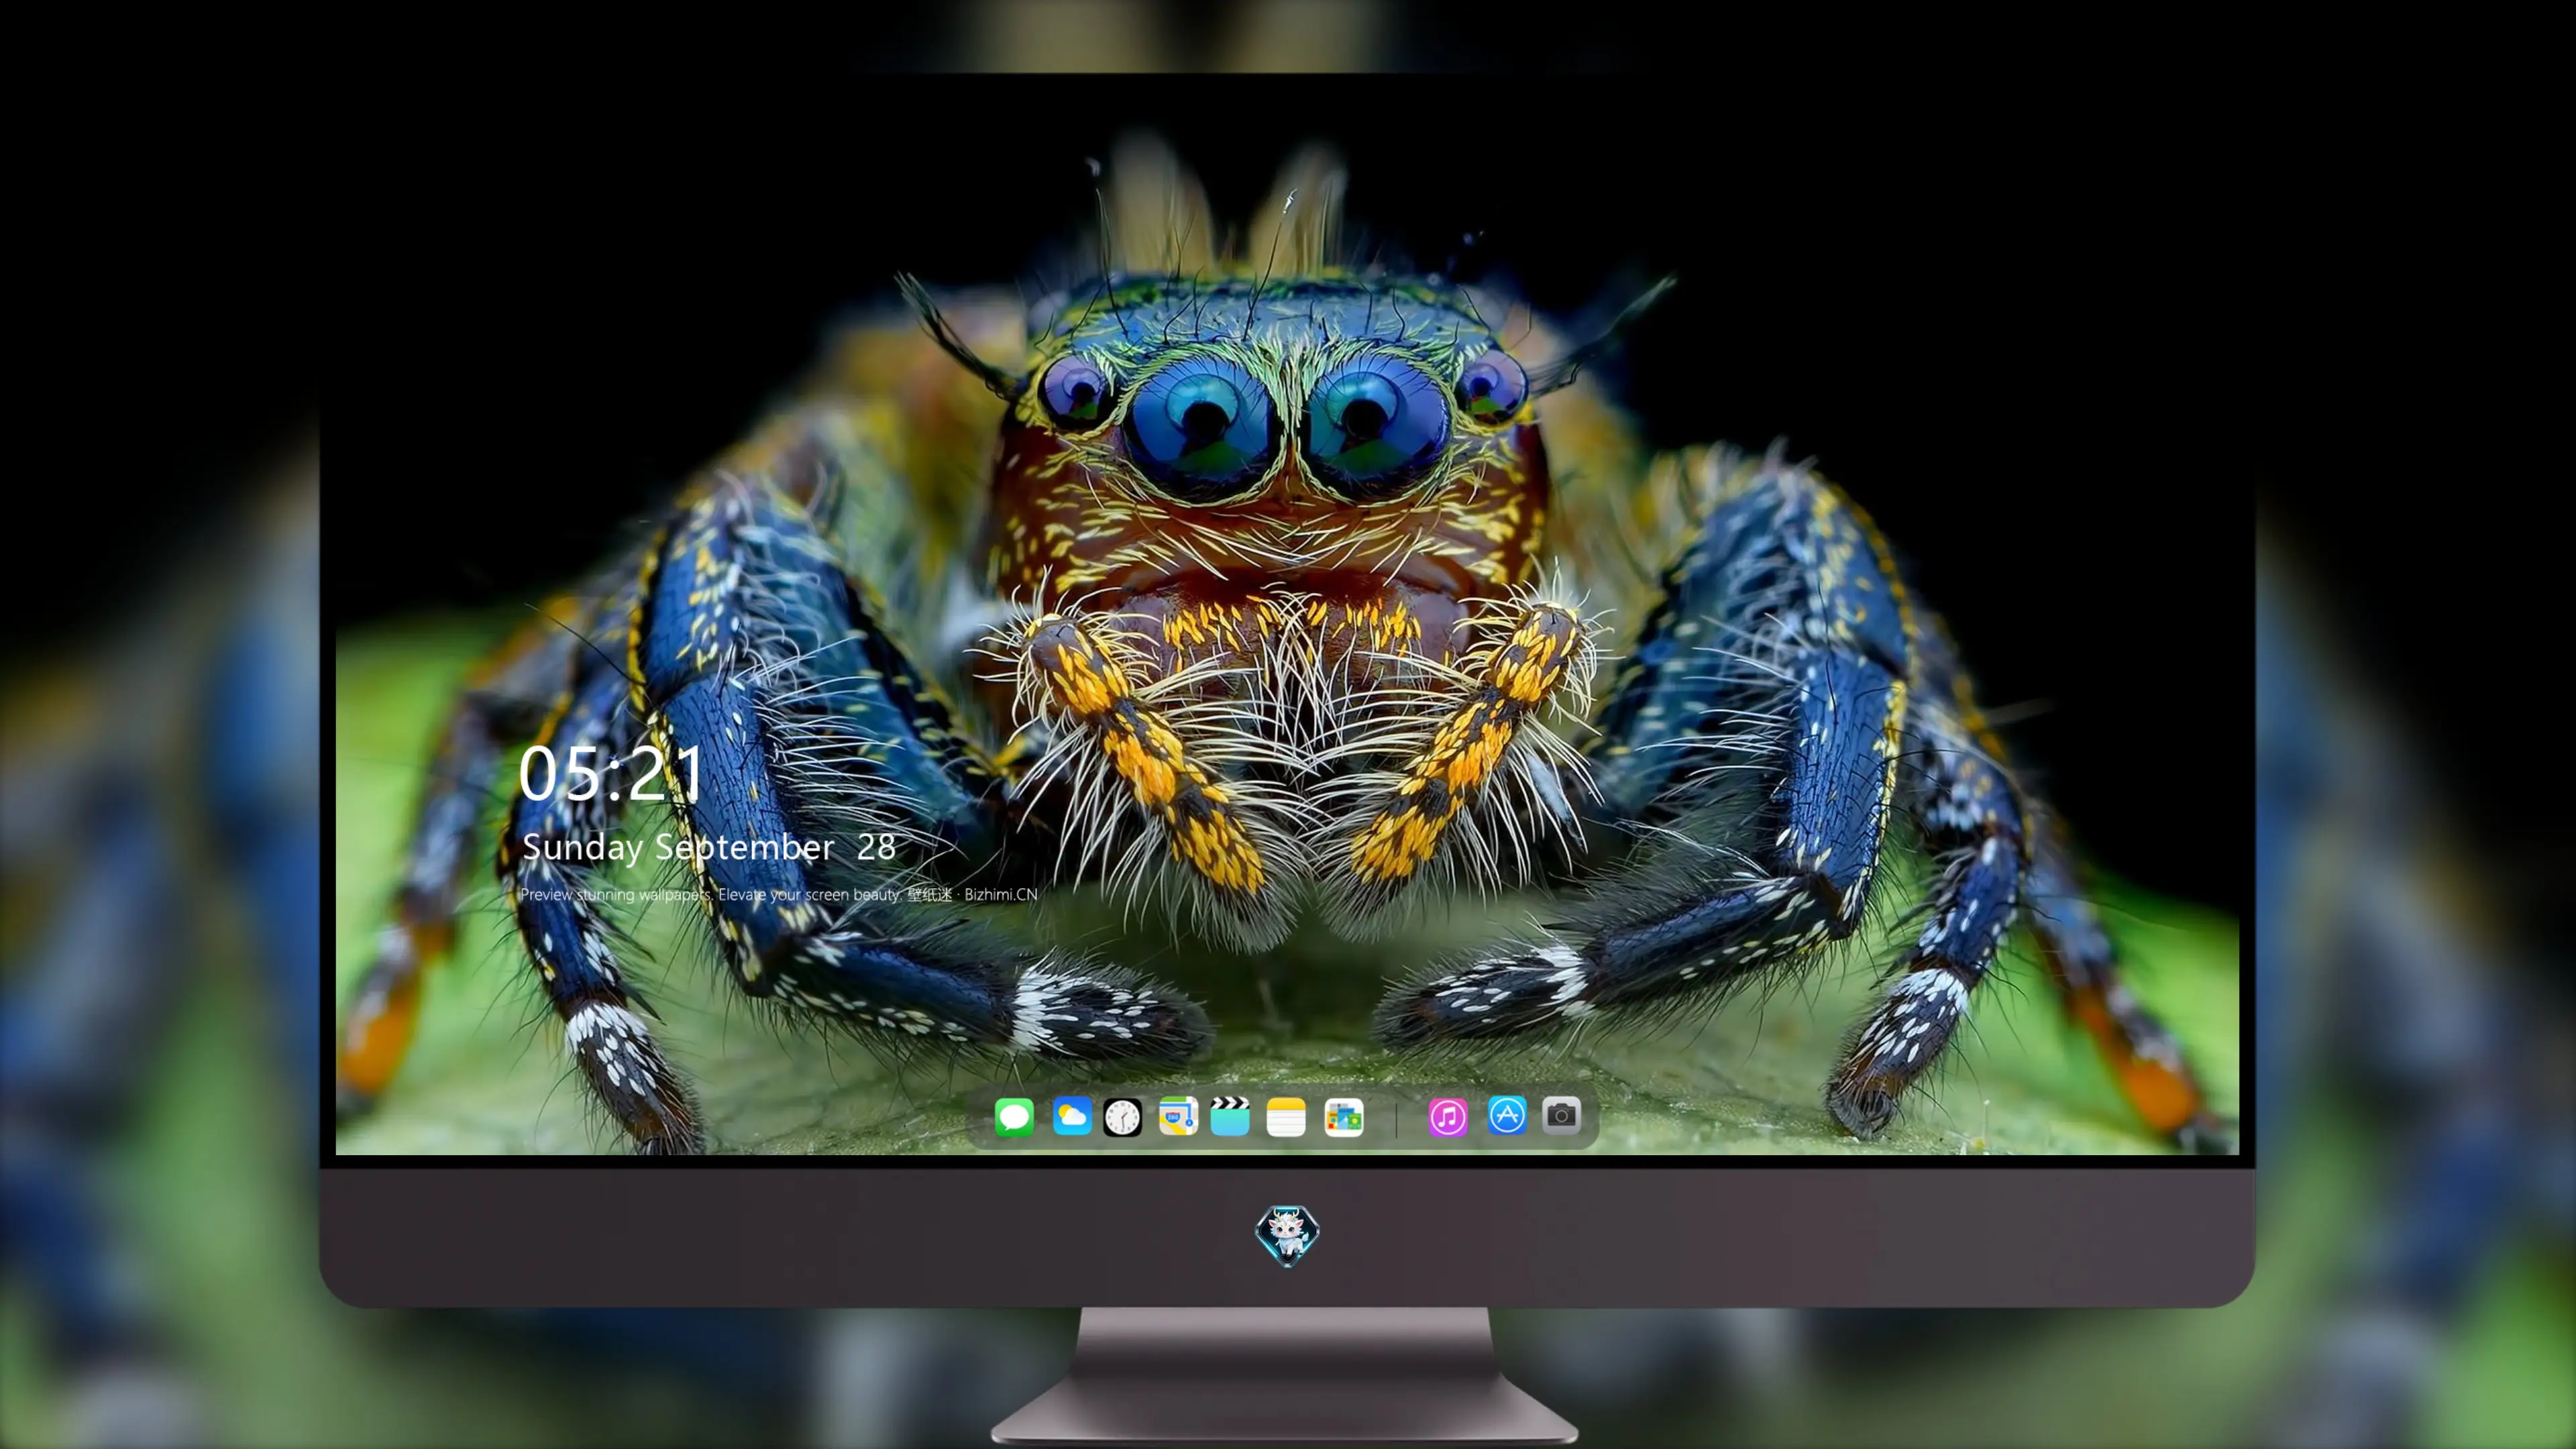
Task: Open the Camera app in the dock
Action: click(x=1561, y=1116)
